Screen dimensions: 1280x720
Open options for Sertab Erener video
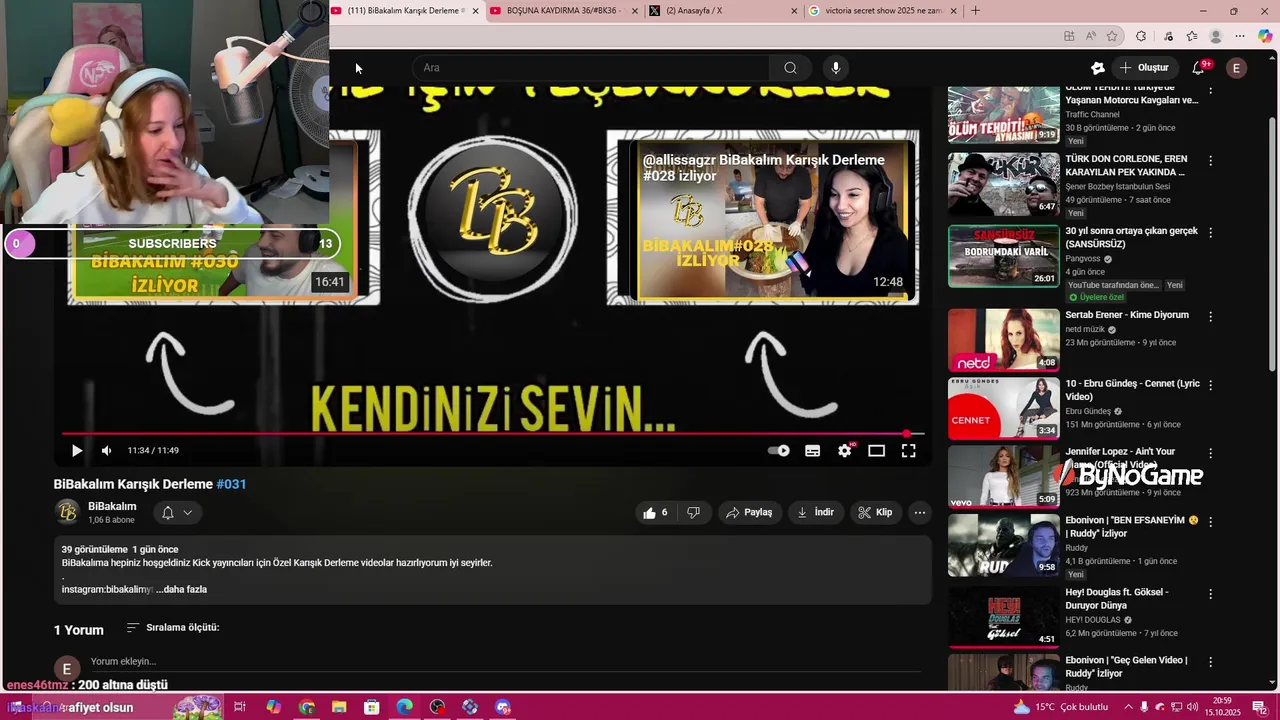(x=1211, y=317)
